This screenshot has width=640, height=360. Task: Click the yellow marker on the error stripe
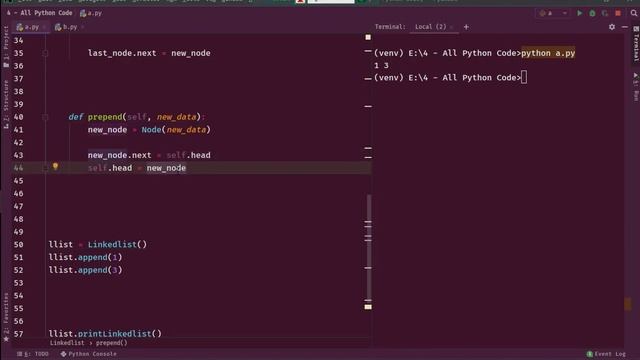pos(368,307)
